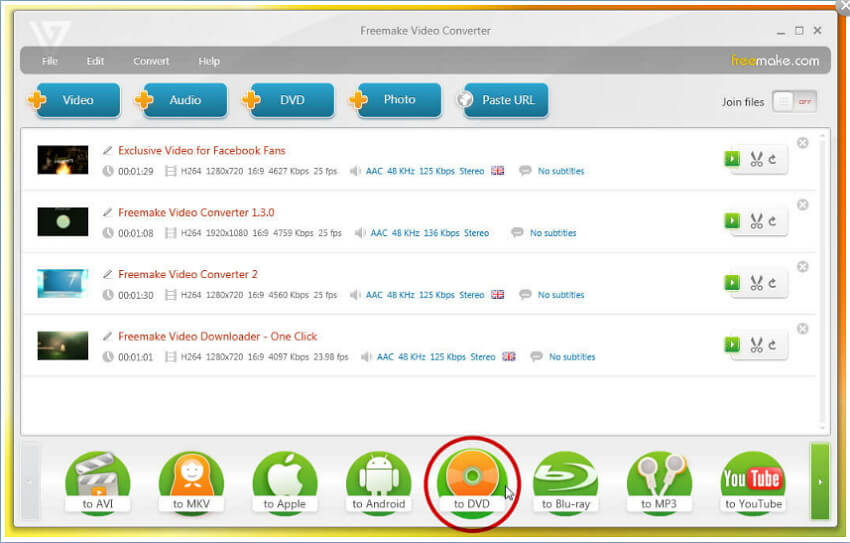Add audio files using Audio button
The width and height of the screenshot is (850, 543).
[181, 100]
